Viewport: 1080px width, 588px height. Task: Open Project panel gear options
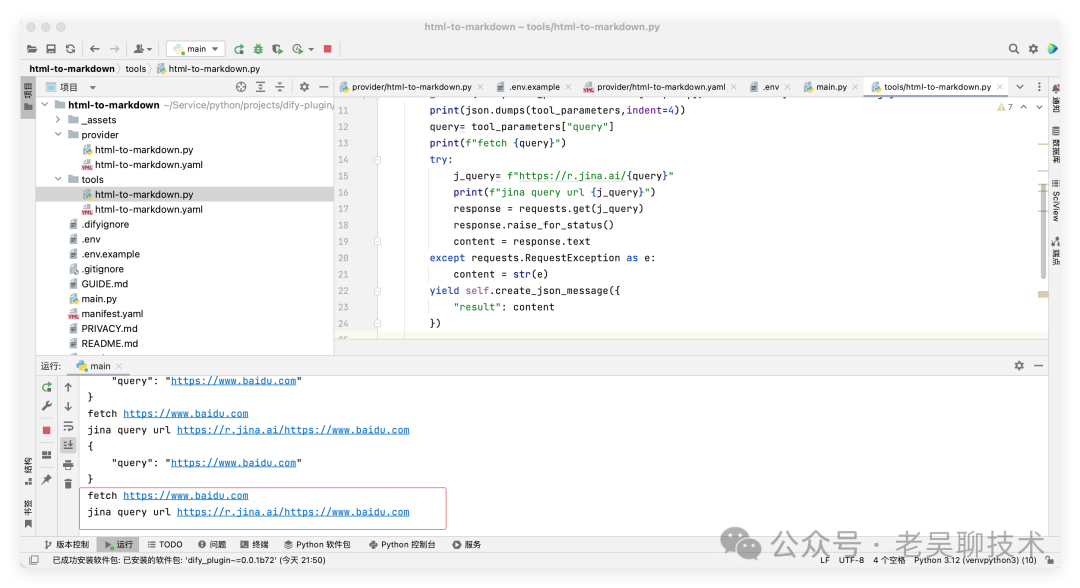304,87
